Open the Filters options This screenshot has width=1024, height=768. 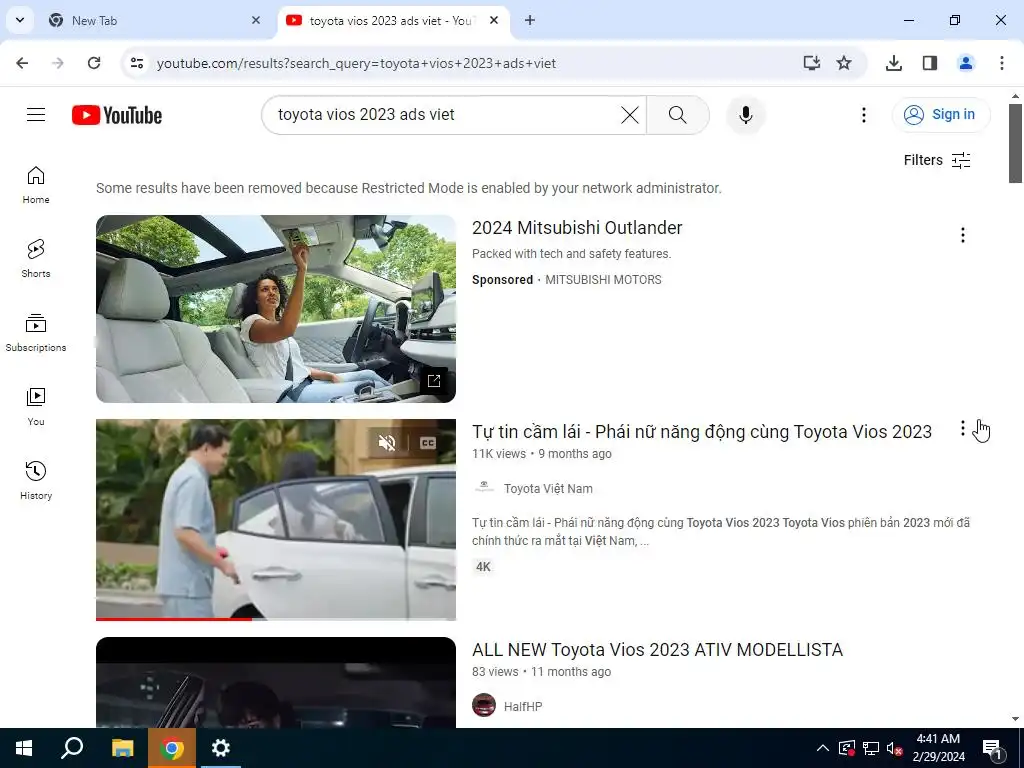click(x=937, y=160)
